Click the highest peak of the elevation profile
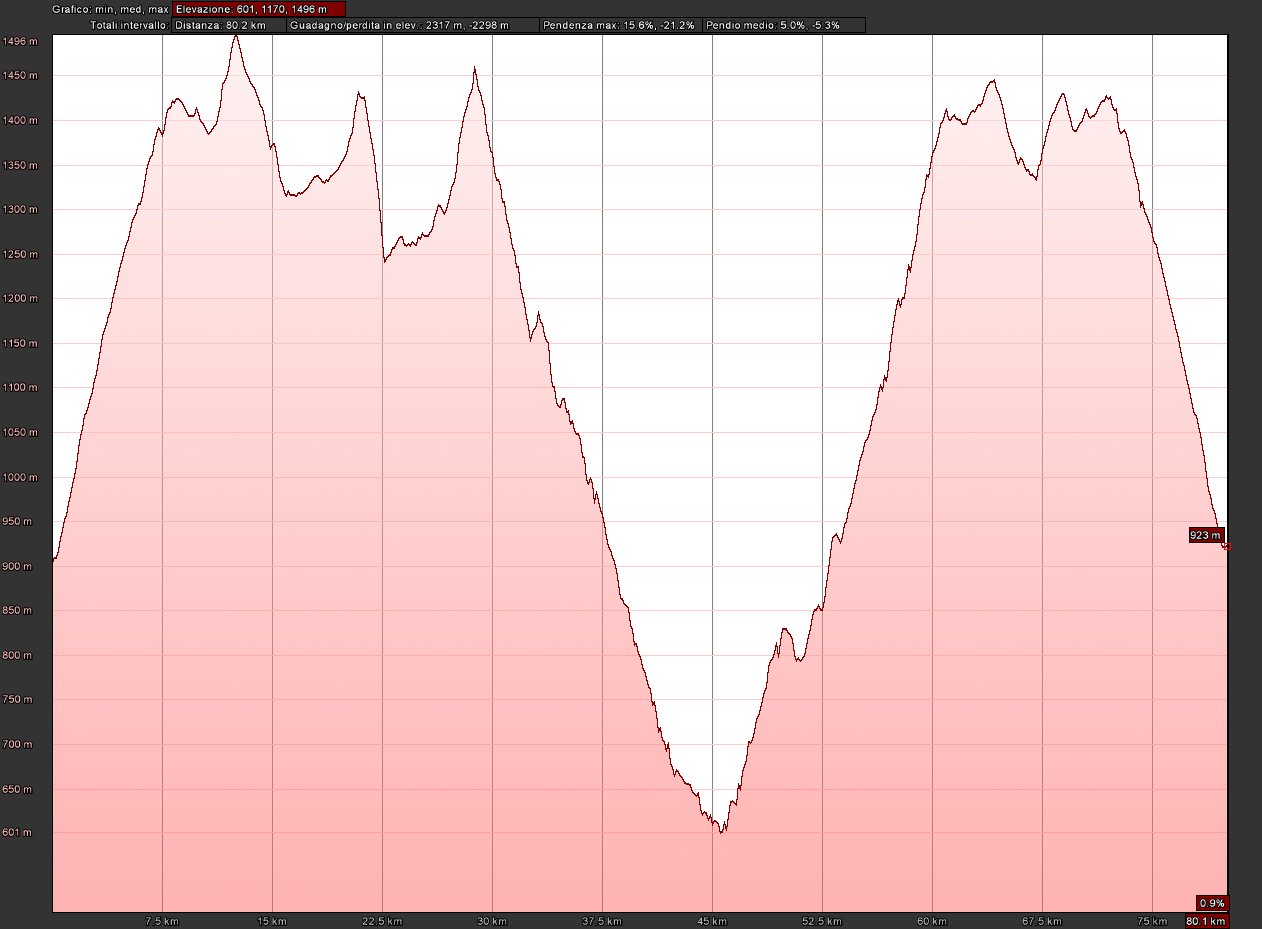The height and width of the screenshot is (929, 1262). [x=235, y=36]
